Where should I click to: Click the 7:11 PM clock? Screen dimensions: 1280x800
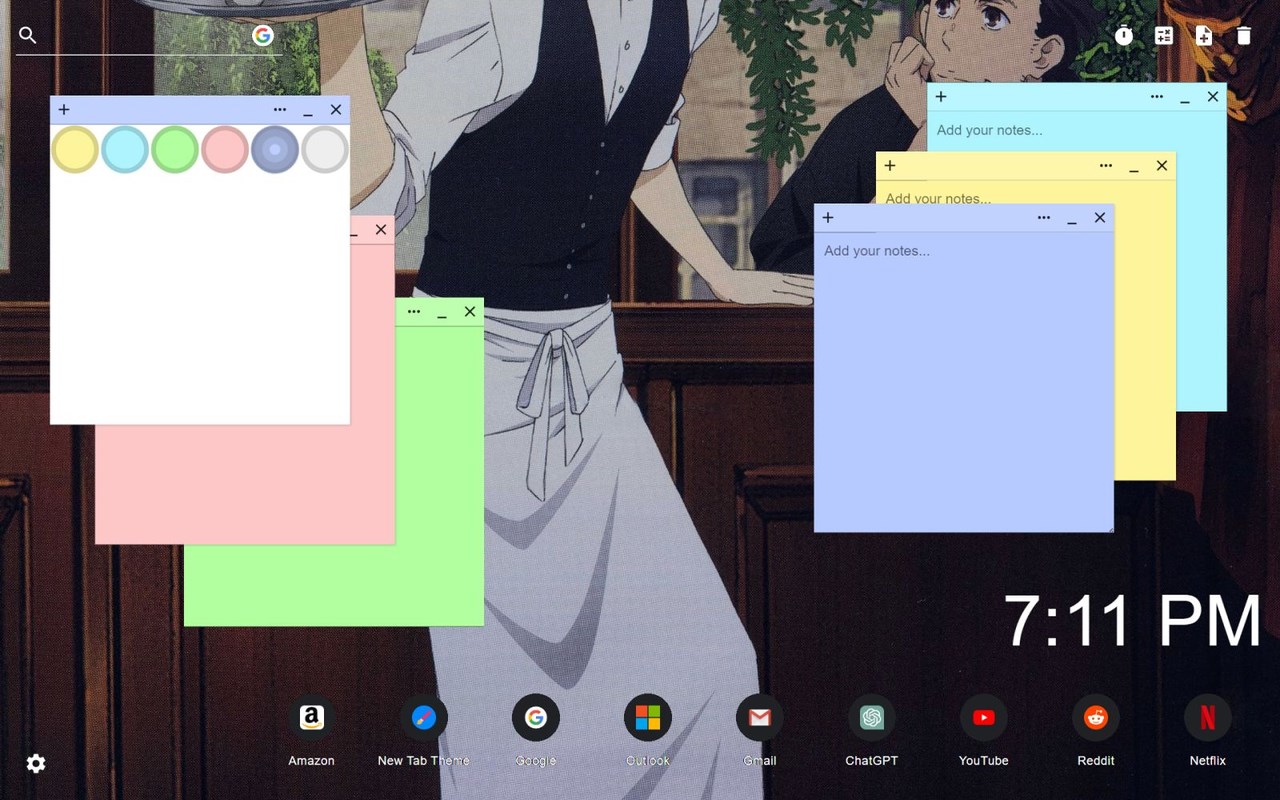pyautogui.click(x=1132, y=621)
